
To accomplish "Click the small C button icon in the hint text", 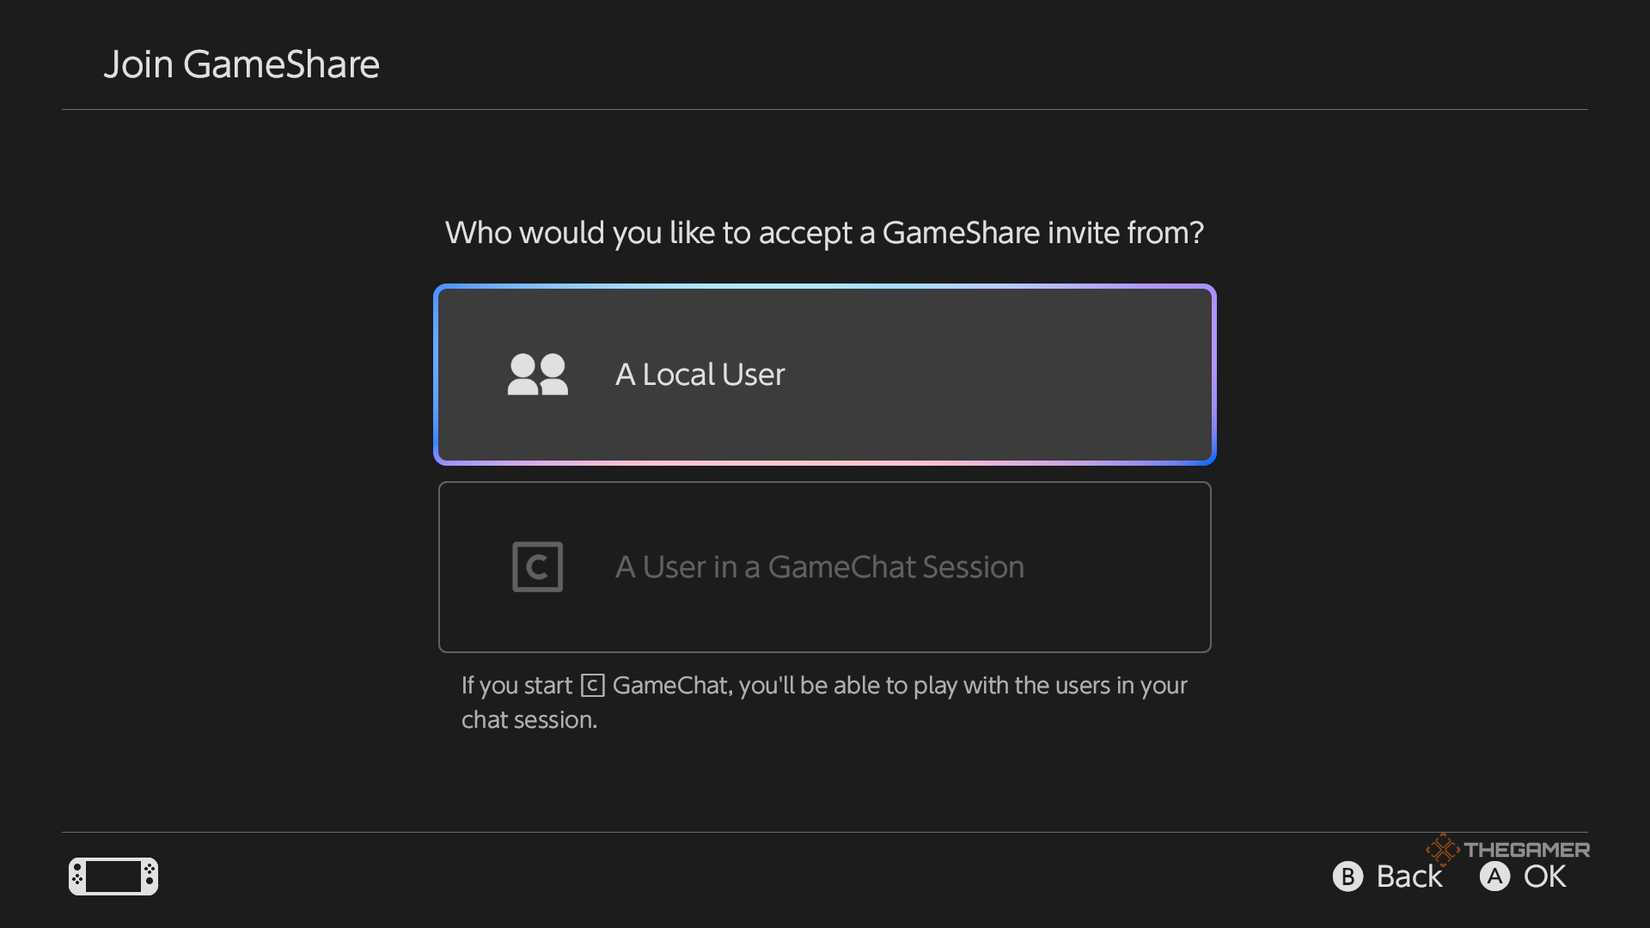I will 592,686.
